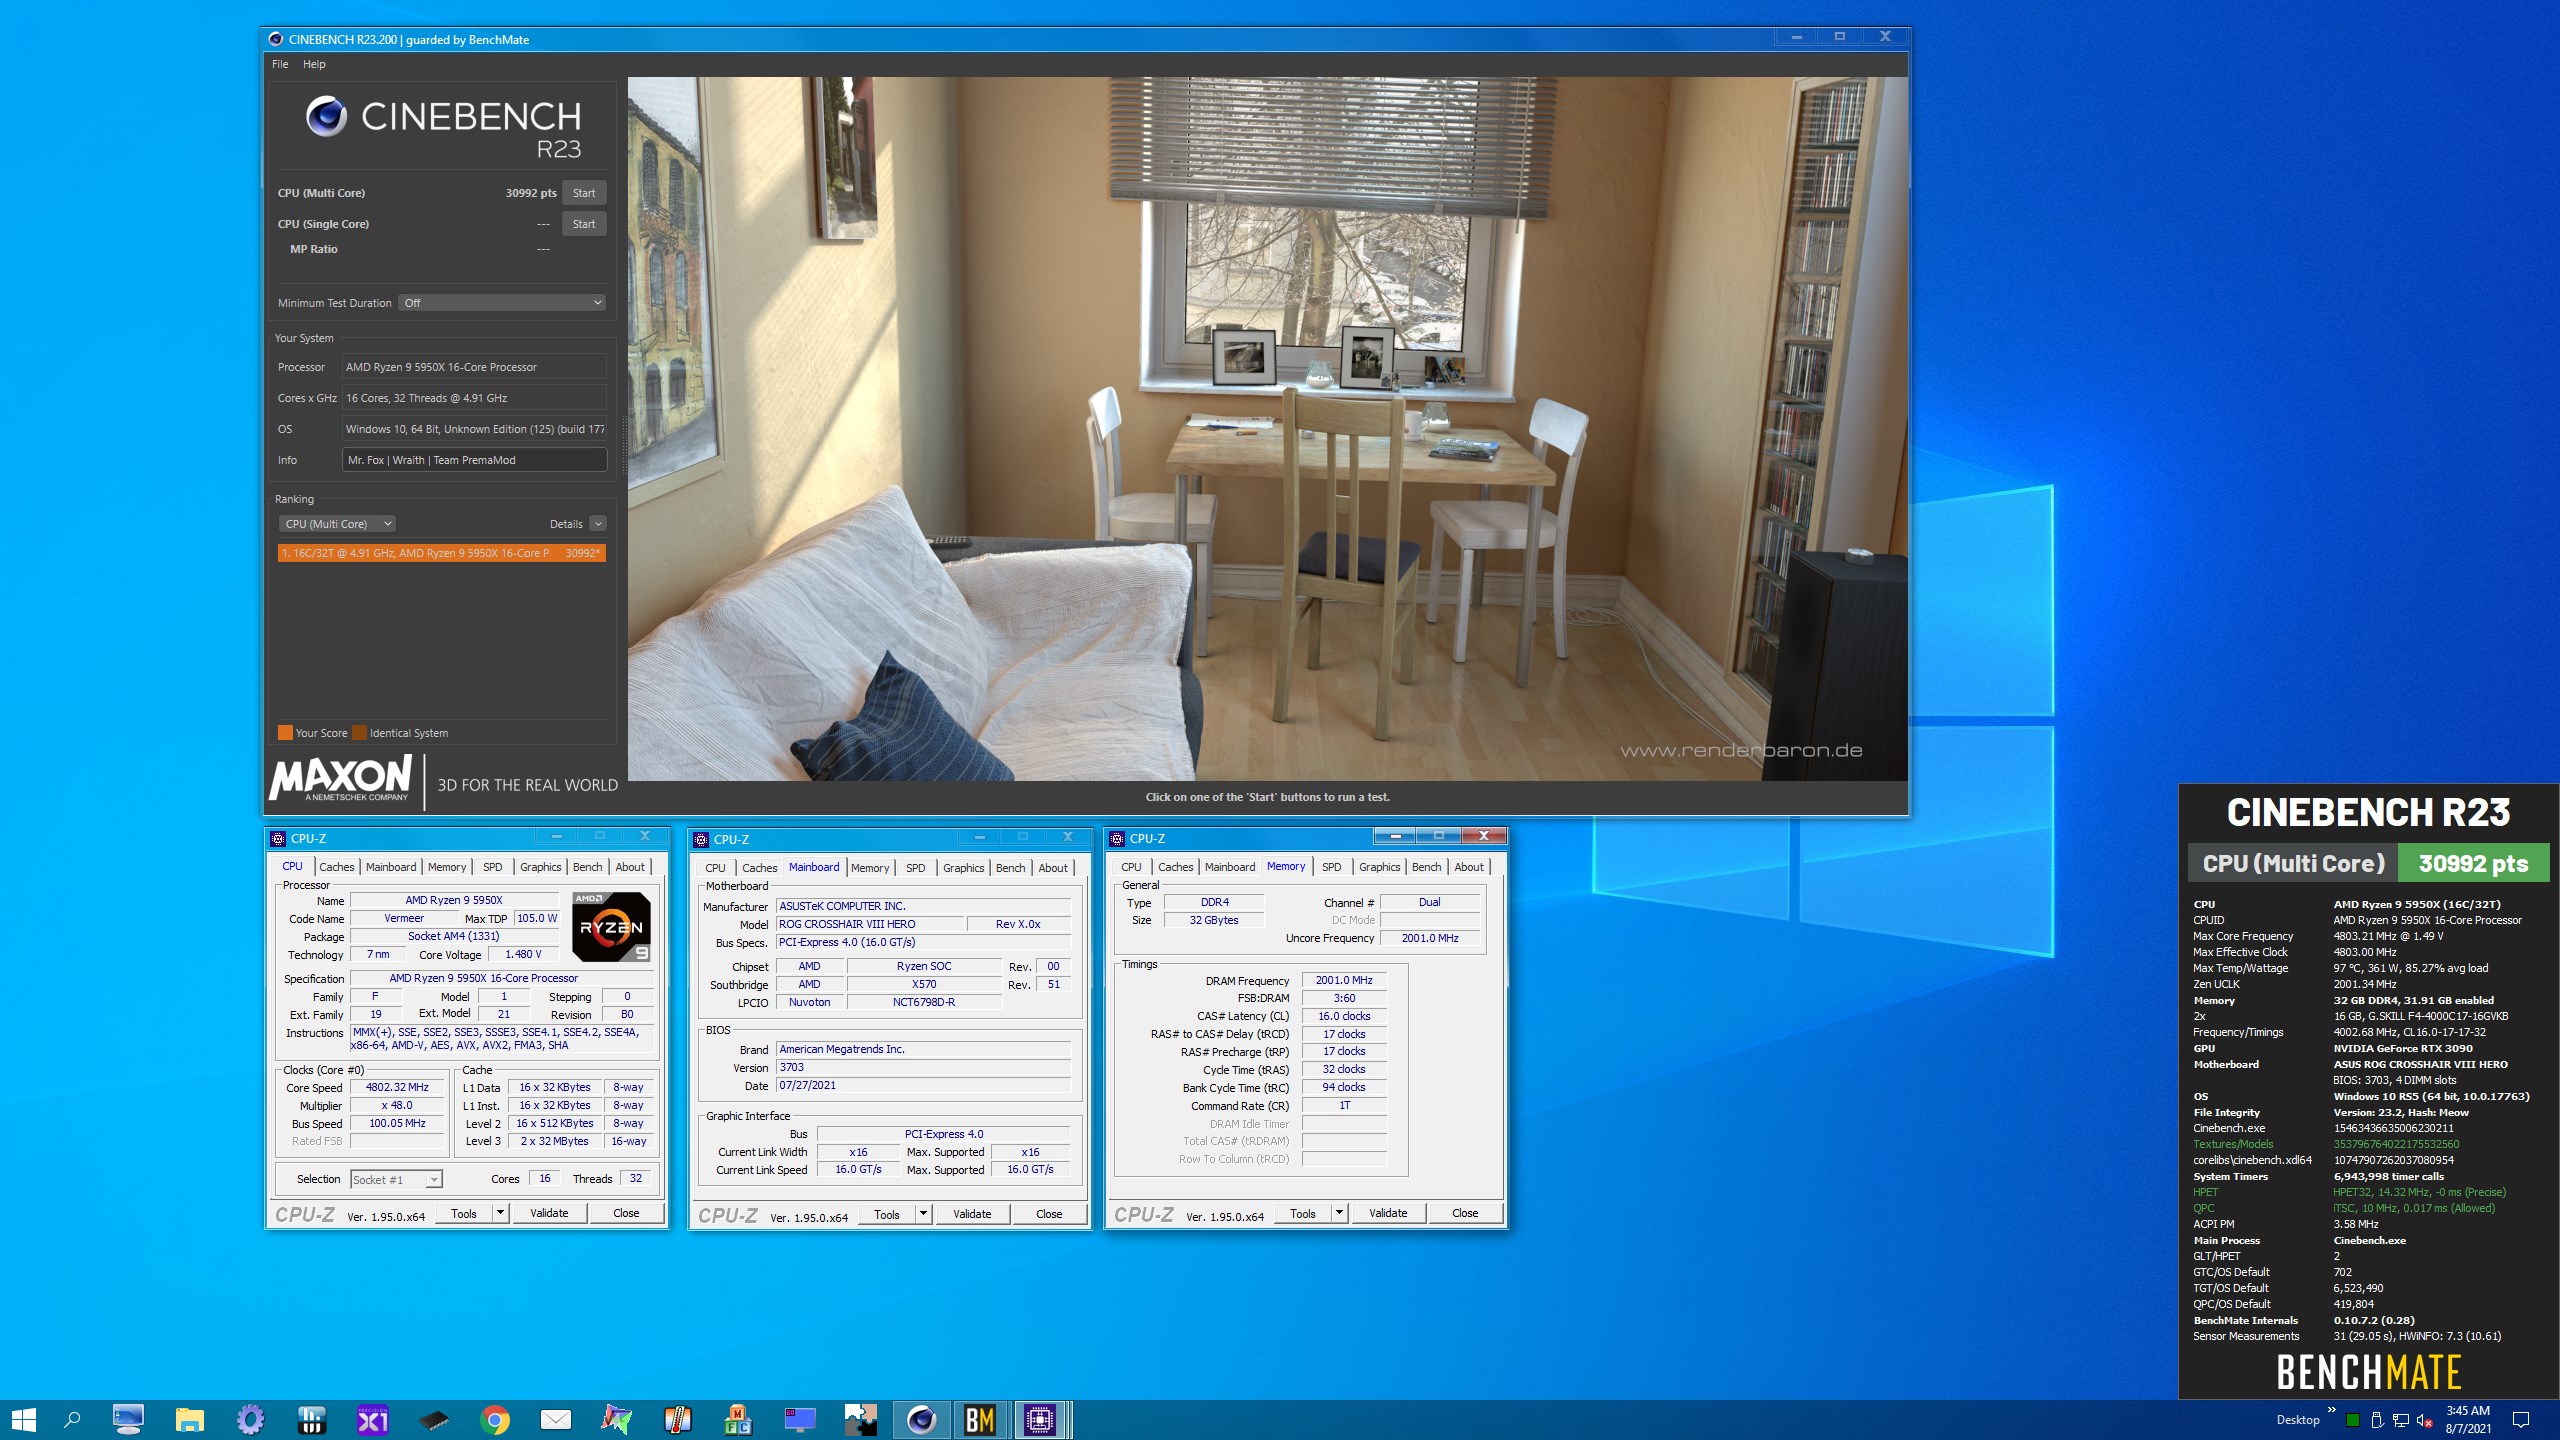Open the Help menu in Cinebench
The image size is (2560, 1440).
click(x=314, y=64)
